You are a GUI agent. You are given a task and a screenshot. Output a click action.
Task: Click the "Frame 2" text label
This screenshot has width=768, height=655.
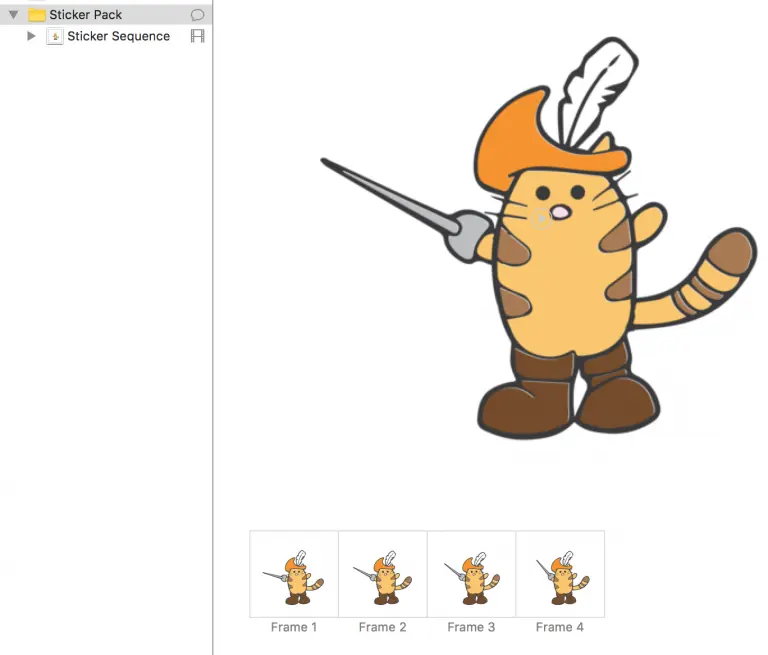(x=383, y=627)
